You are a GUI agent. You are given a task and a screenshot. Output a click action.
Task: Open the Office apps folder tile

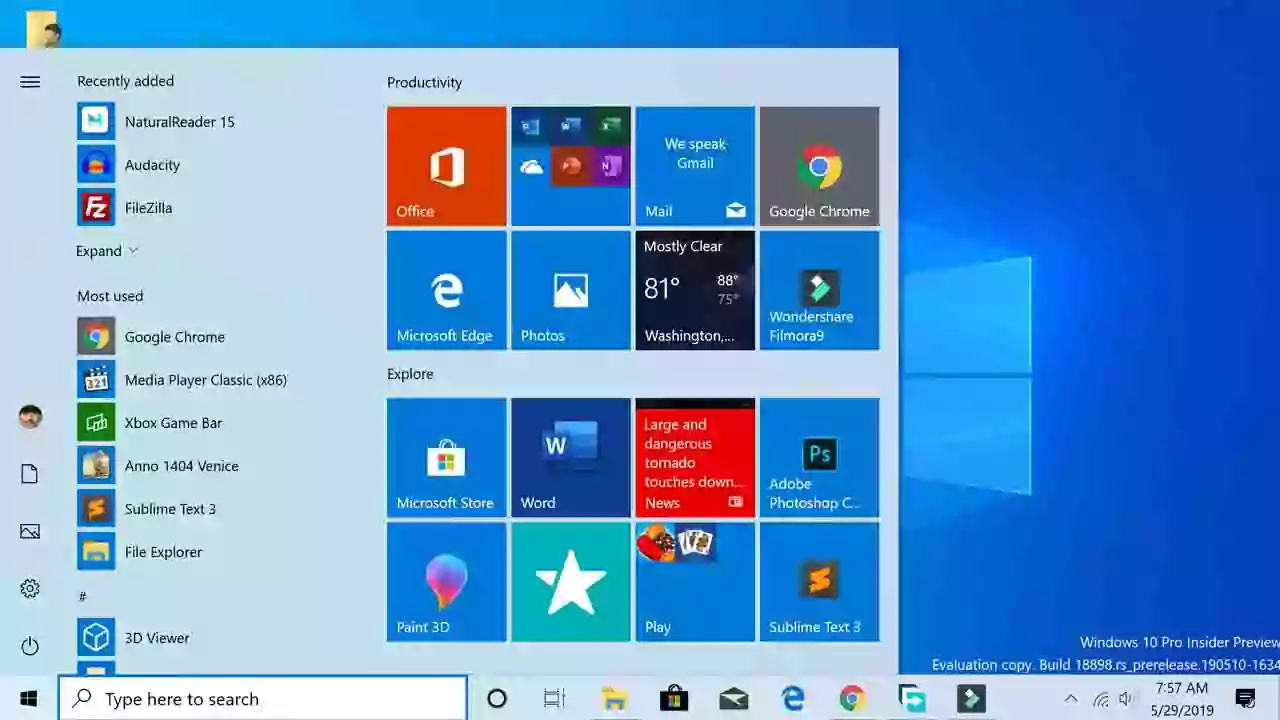[x=570, y=166]
